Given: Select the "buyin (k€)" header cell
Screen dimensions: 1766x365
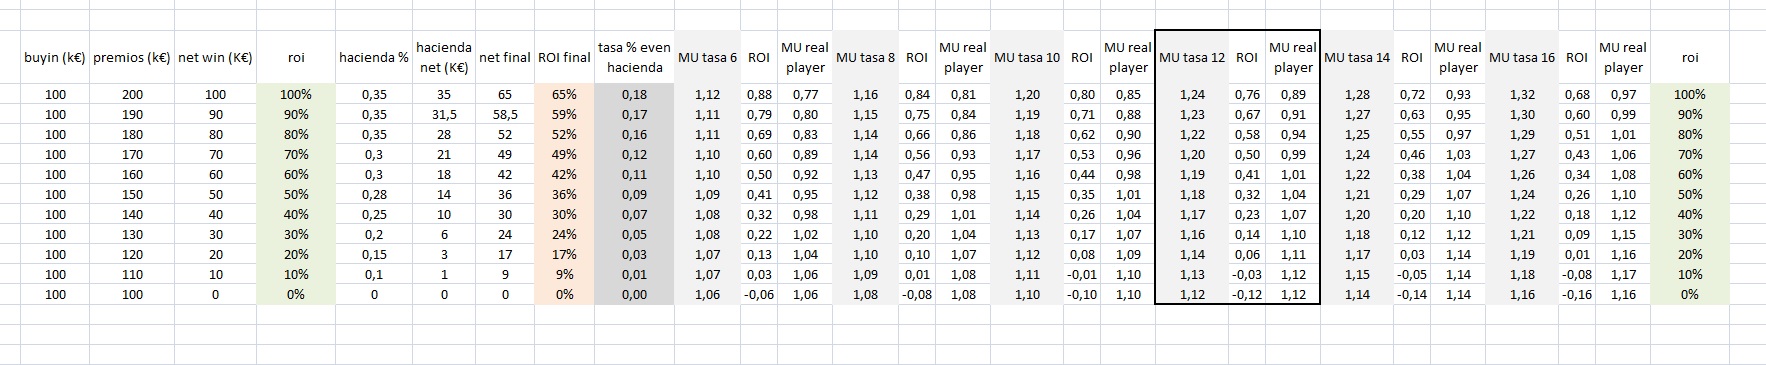Looking at the screenshot, I should pos(55,58).
